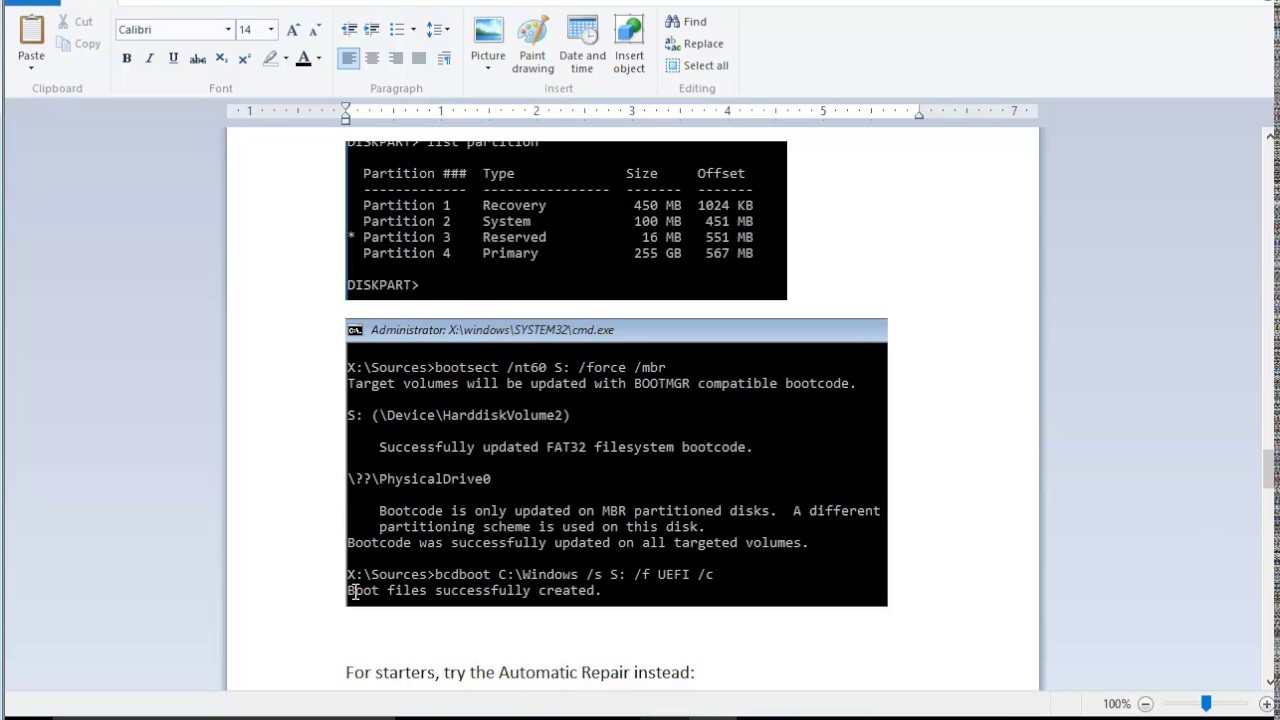1280x720 pixels.
Task: Start a bulleted list
Action: (397, 30)
